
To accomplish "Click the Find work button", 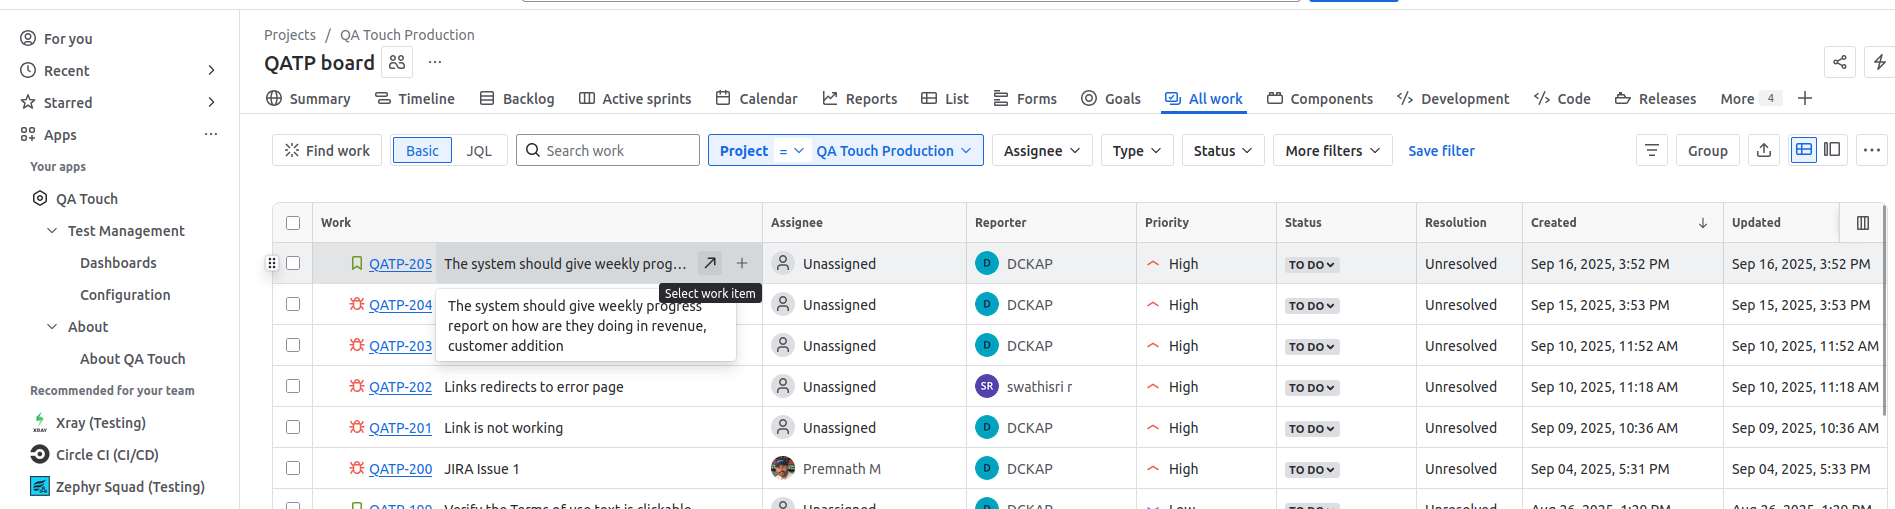I will pyautogui.click(x=327, y=150).
